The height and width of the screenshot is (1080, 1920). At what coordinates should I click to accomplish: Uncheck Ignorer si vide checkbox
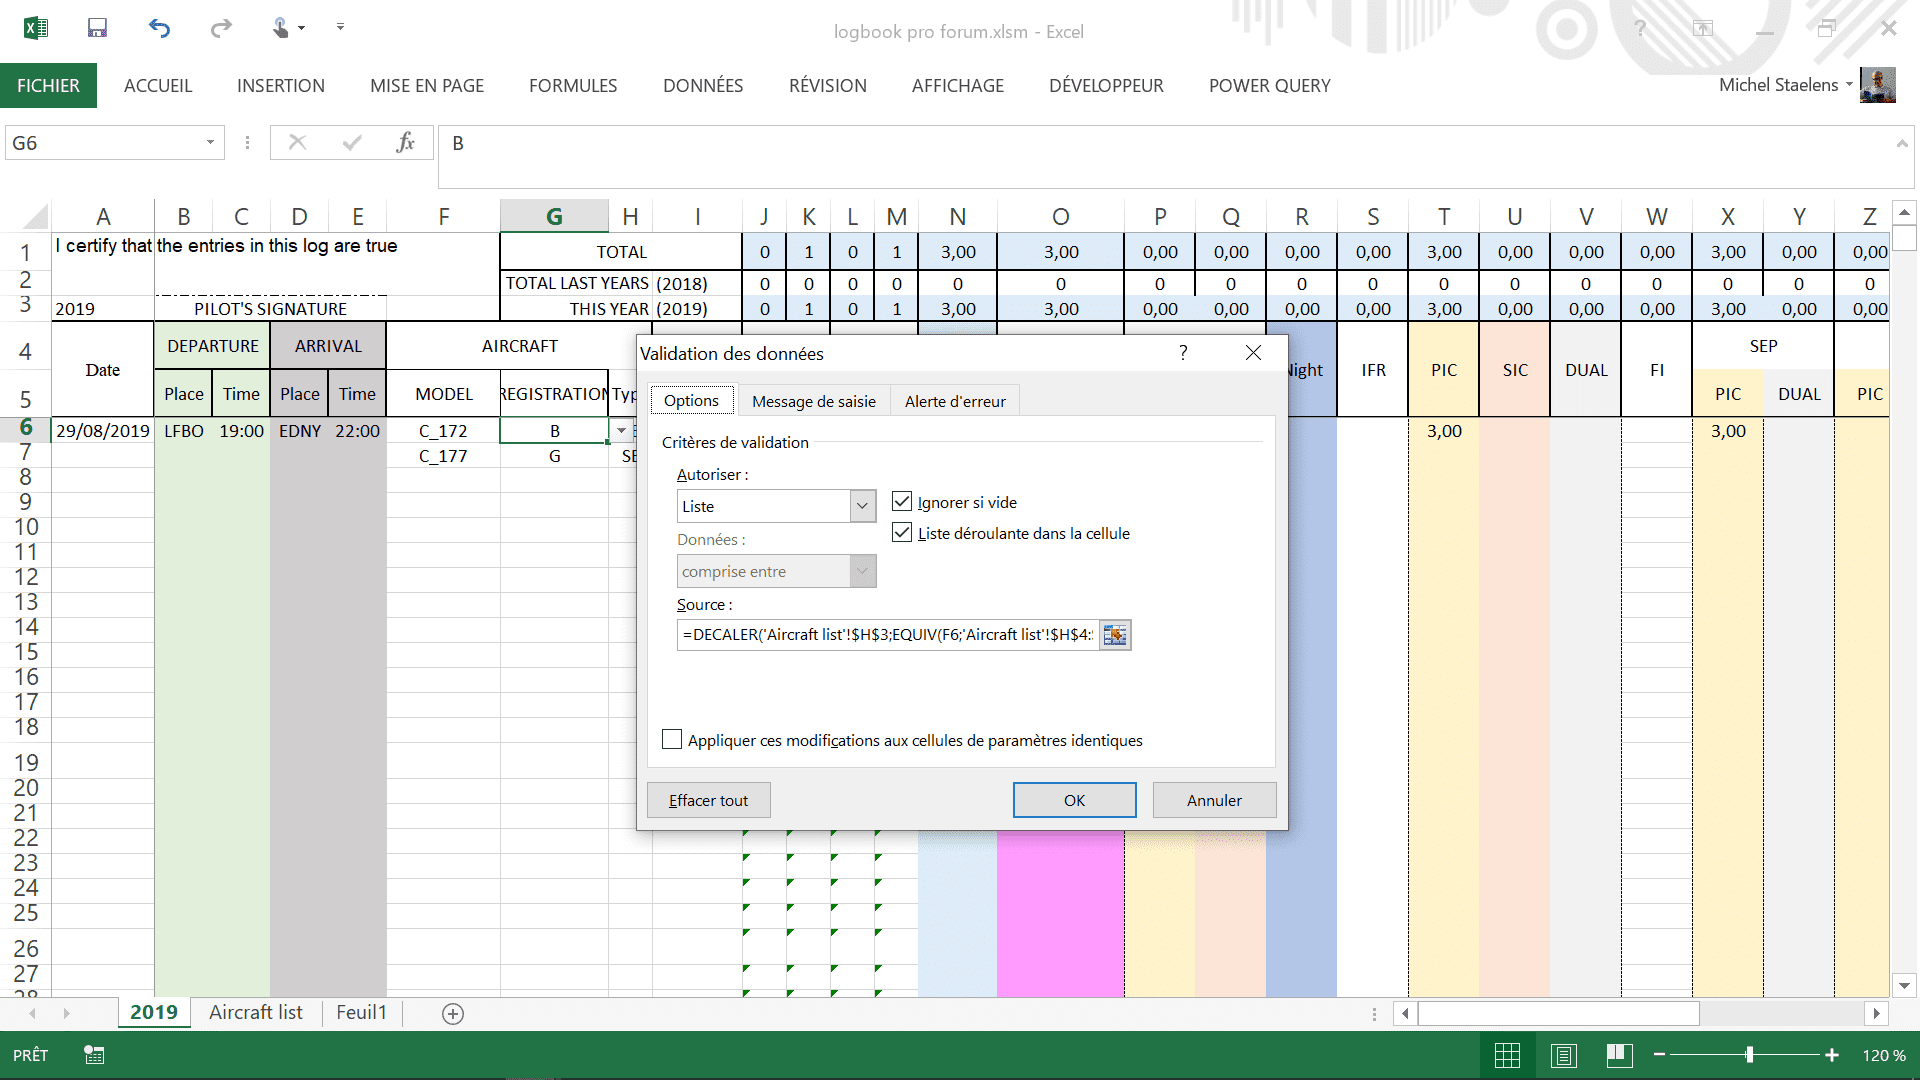click(902, 502)
